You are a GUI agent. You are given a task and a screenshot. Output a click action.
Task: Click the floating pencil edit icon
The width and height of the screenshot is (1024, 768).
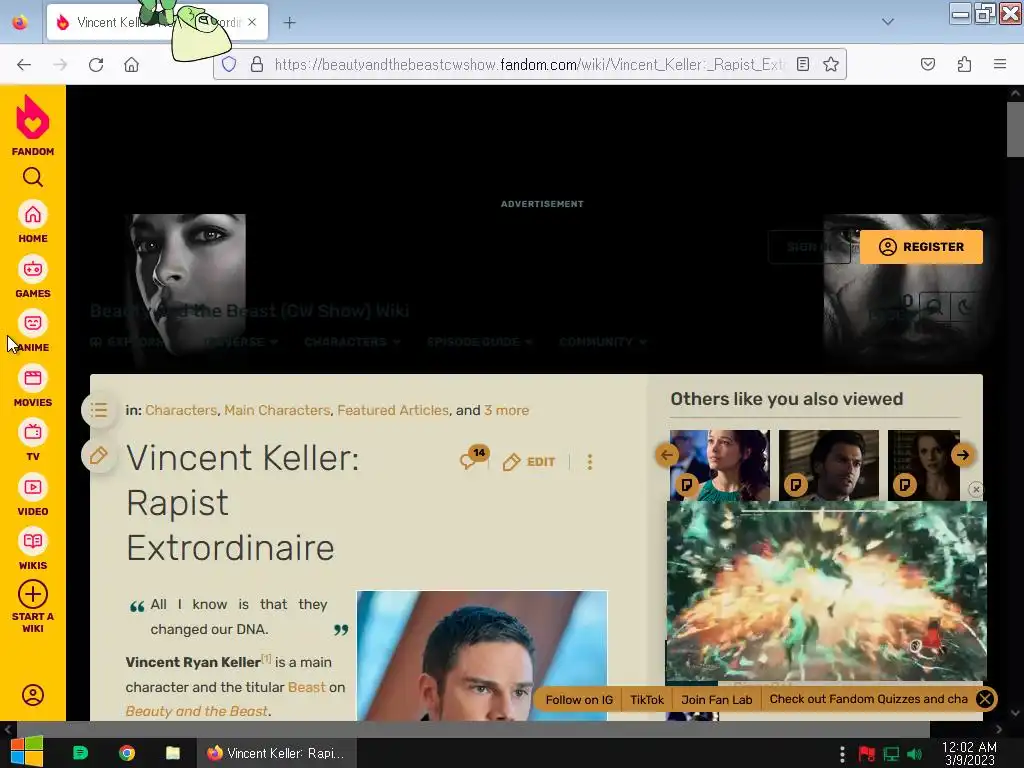[x=99, y=455]
